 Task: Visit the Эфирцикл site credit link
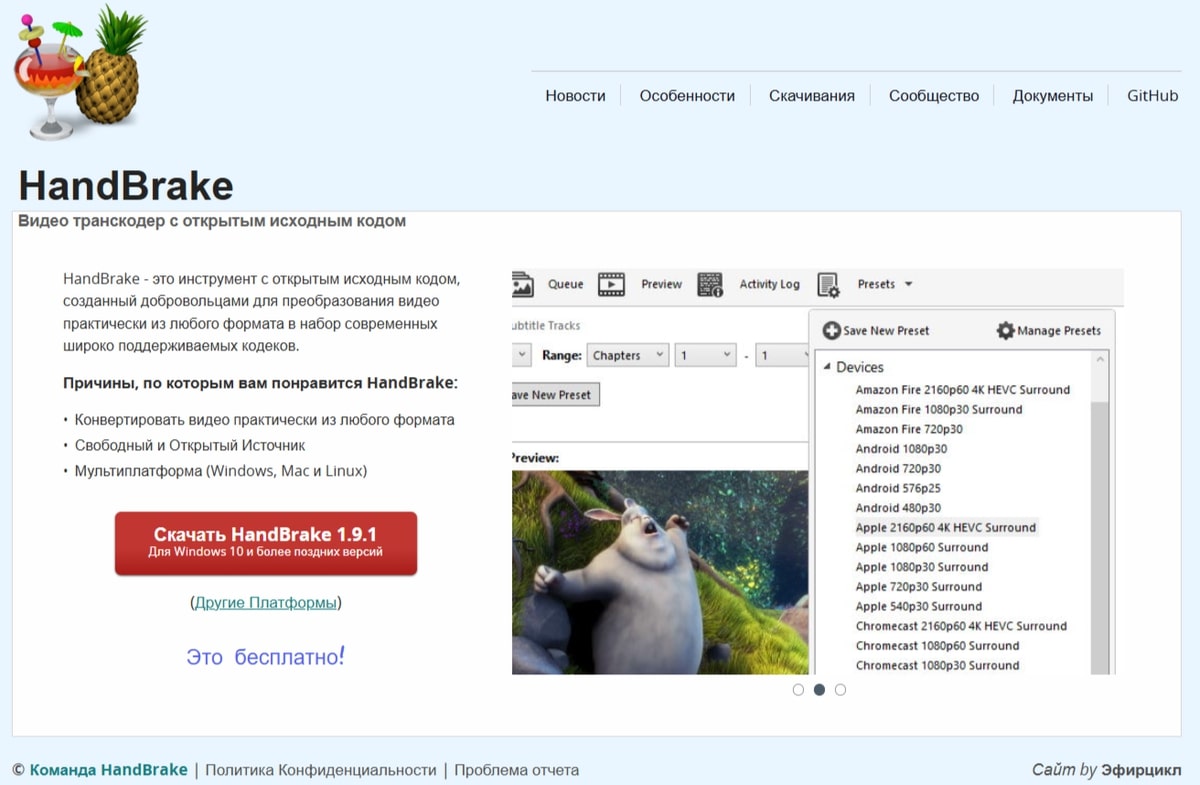[x=1141, y=770]
